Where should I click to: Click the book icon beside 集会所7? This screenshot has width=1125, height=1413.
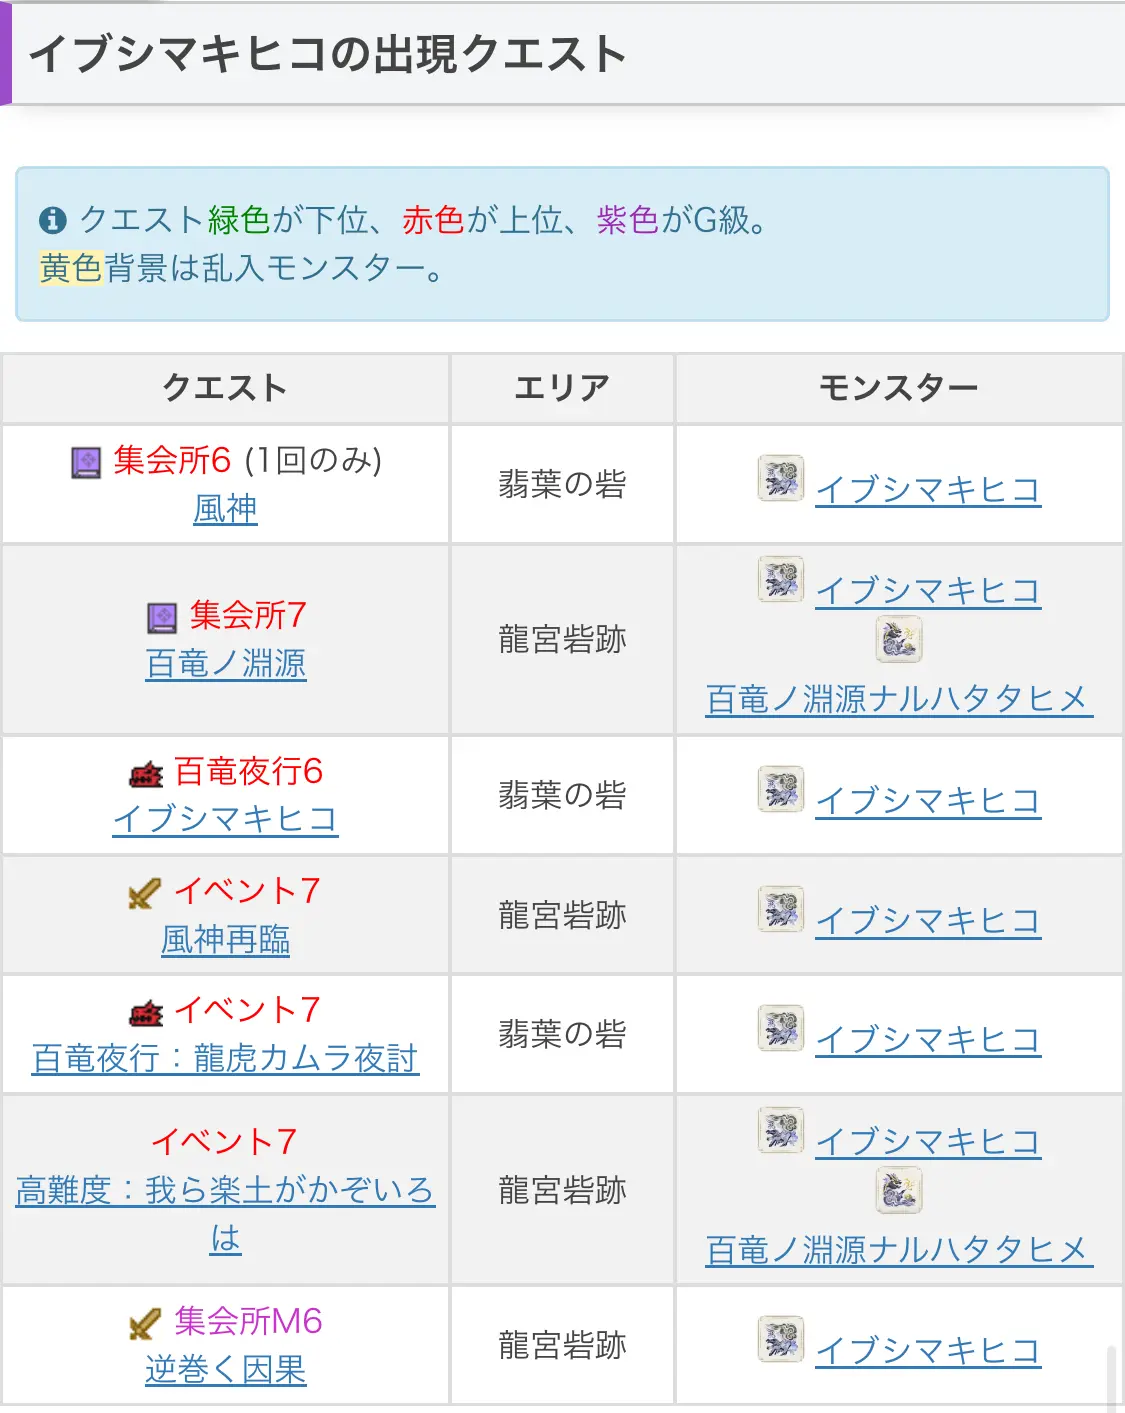click(162, 617)
